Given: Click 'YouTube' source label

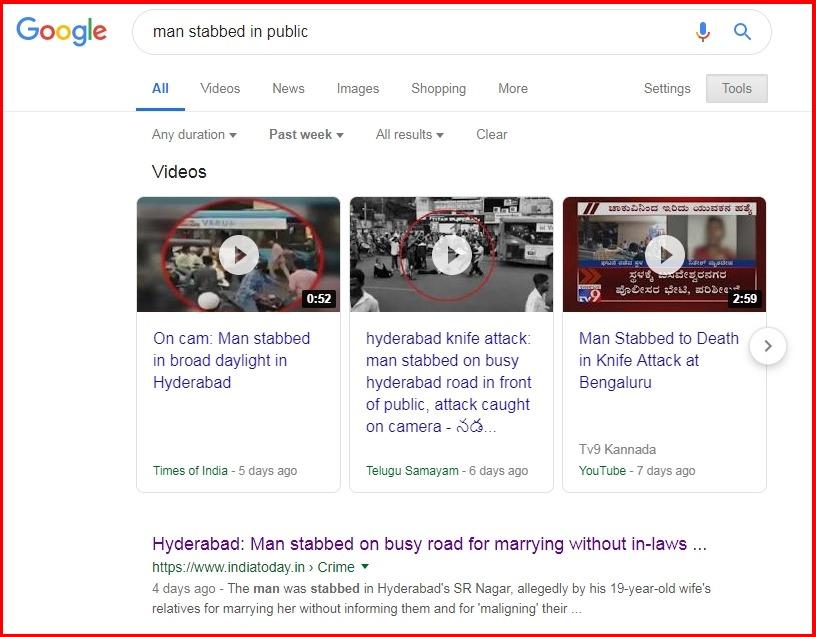Looking at the screenshot, I should click(602, 470).
